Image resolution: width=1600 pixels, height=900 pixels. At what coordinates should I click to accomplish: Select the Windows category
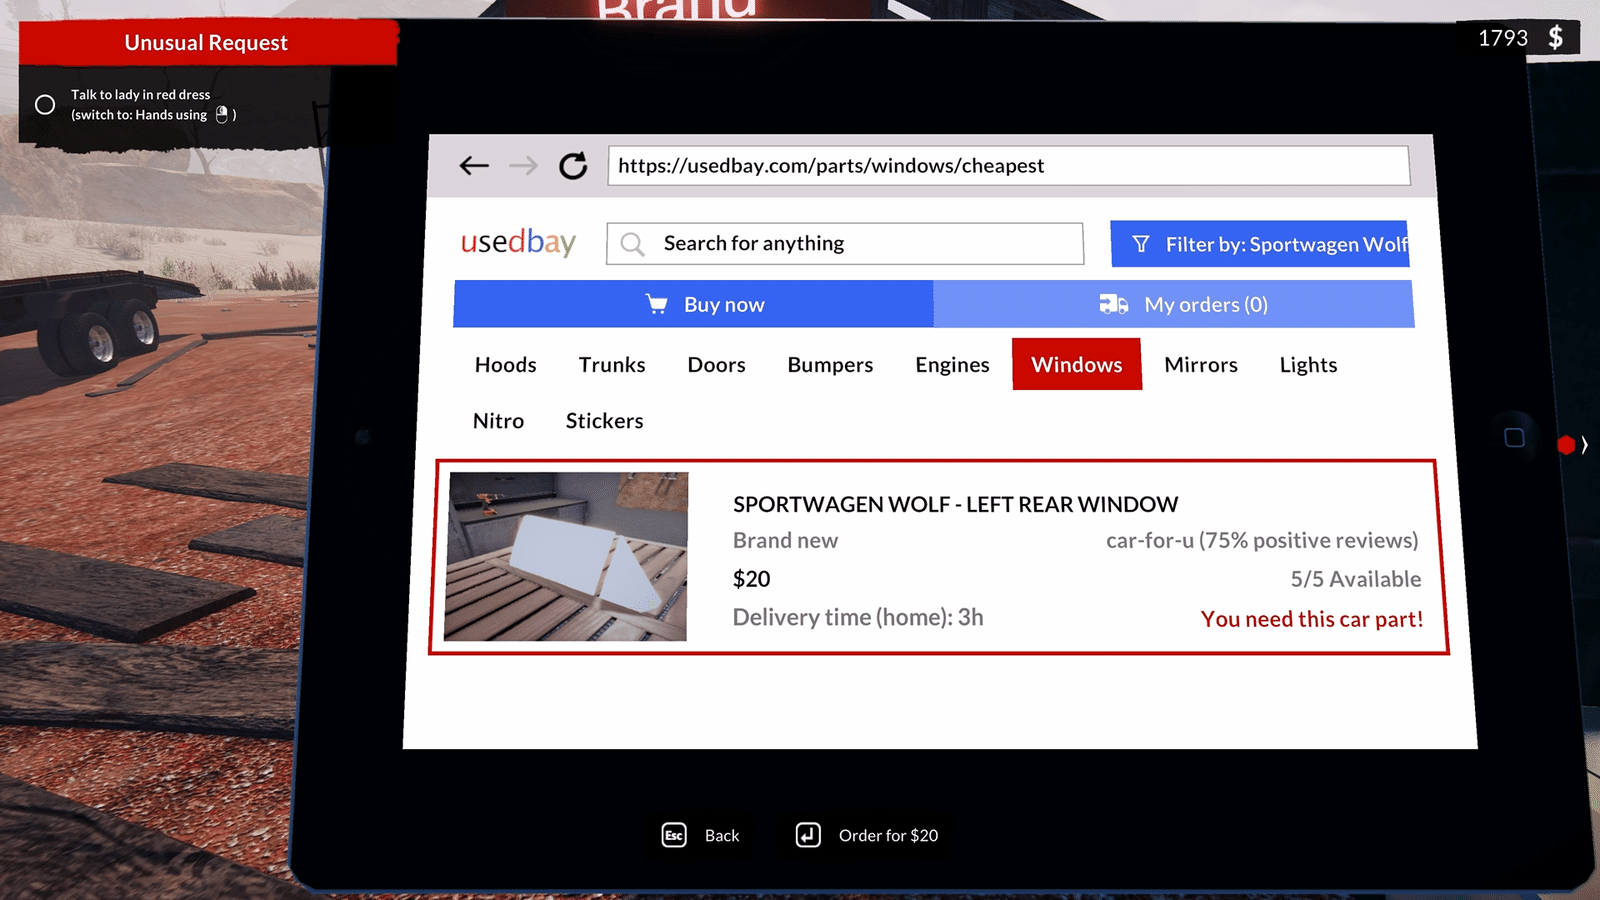click(x=1077, y=364)
